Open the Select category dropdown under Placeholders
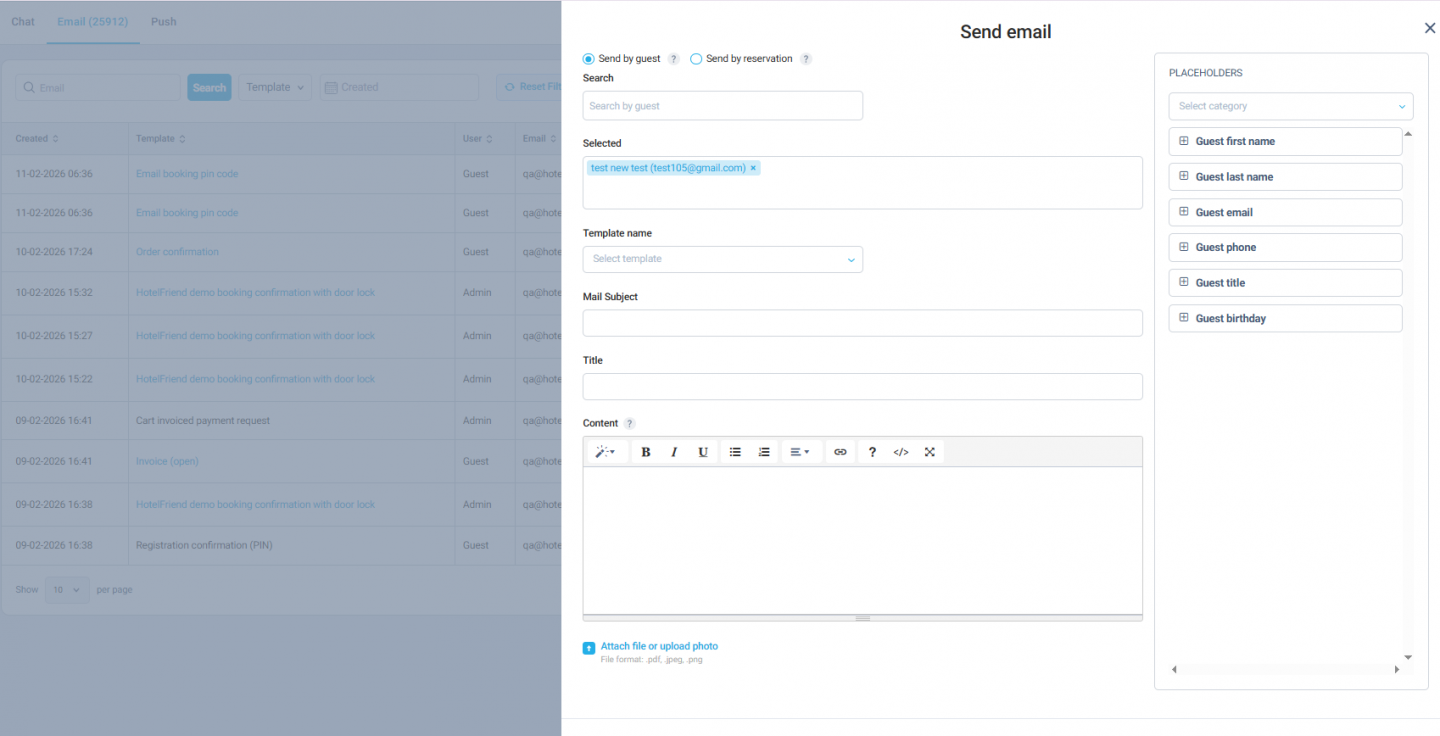This screenshot has width=1440, height=736. (x=1290, y=106)
